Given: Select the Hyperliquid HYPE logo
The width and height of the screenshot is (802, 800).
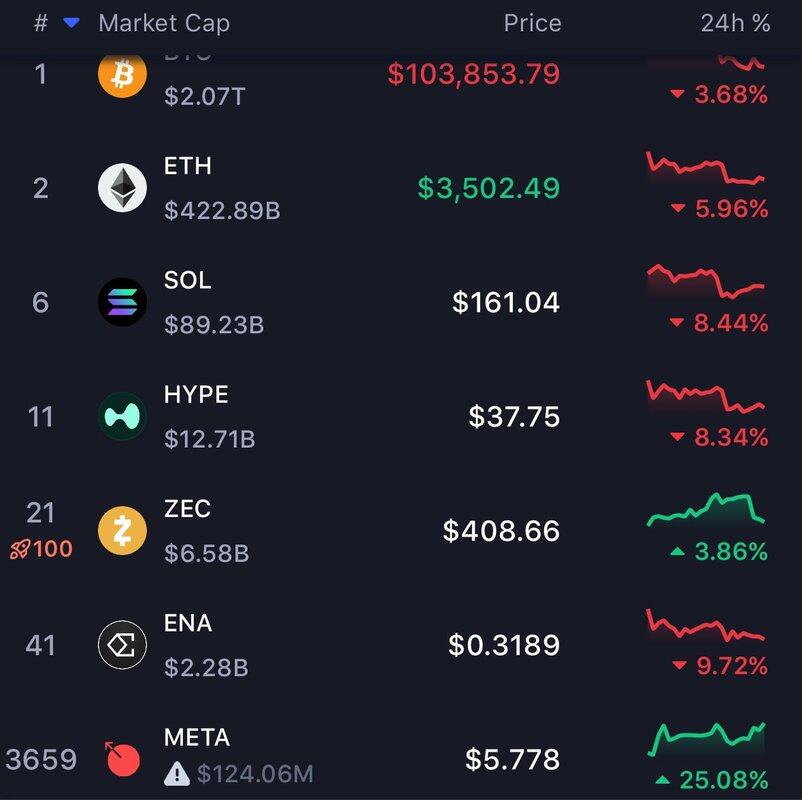Looking at the screenshot, I should coord(123,416).
